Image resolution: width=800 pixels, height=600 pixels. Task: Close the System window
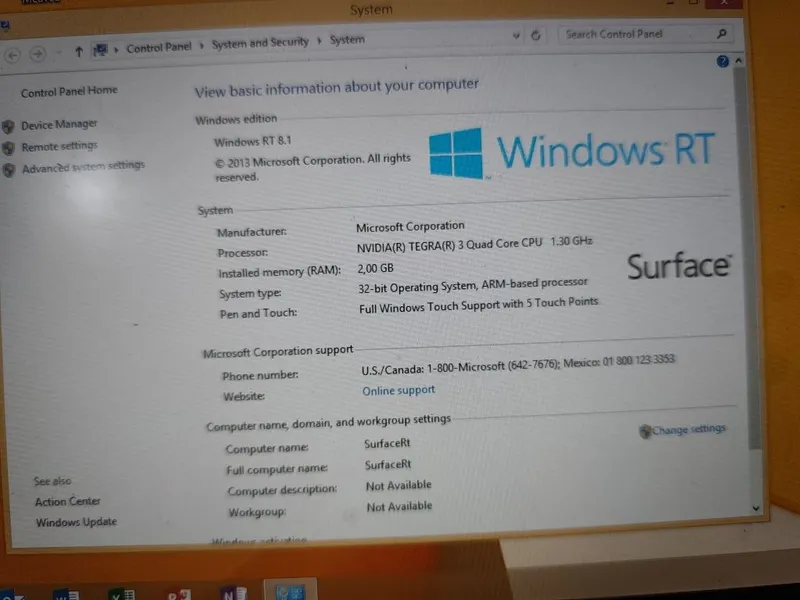pos(723,3)
